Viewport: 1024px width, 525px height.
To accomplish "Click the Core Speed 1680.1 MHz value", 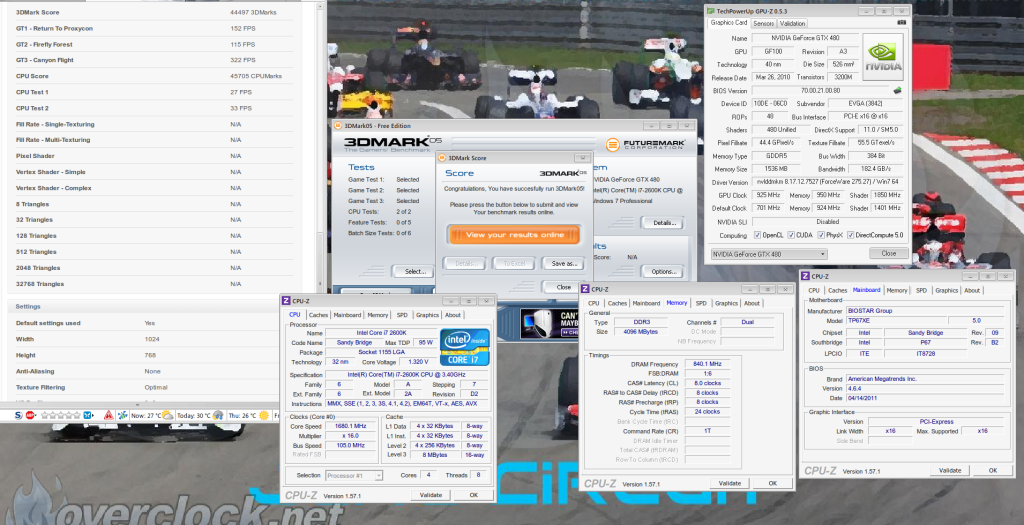I will (351, 426).
